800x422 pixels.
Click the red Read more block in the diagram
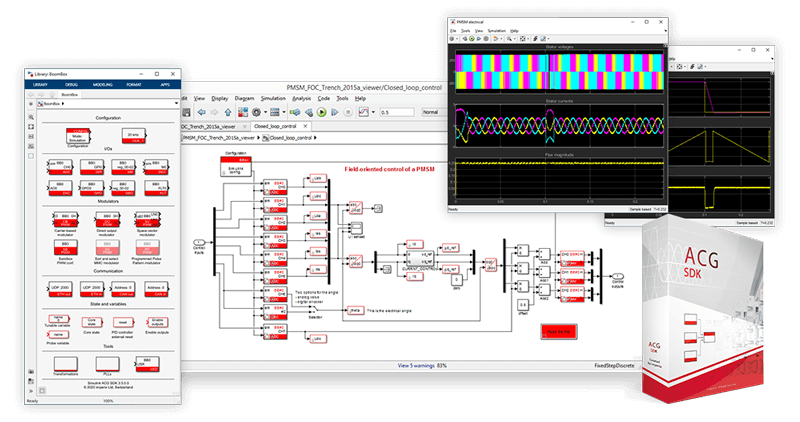click(x=559, y=331)
